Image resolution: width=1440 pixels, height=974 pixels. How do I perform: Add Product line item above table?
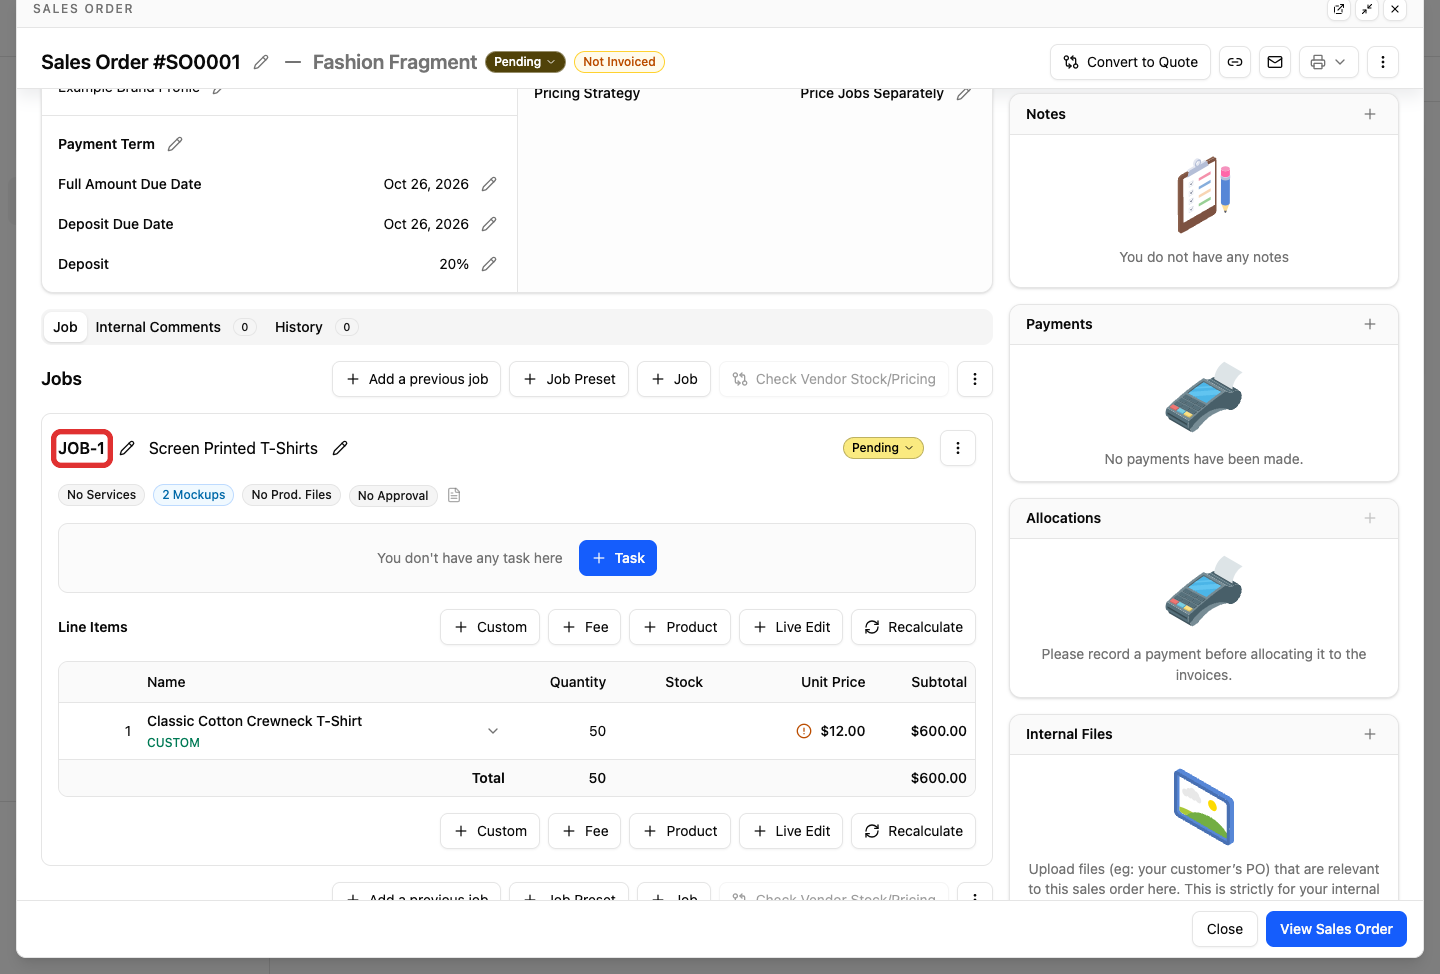(680, 627)
